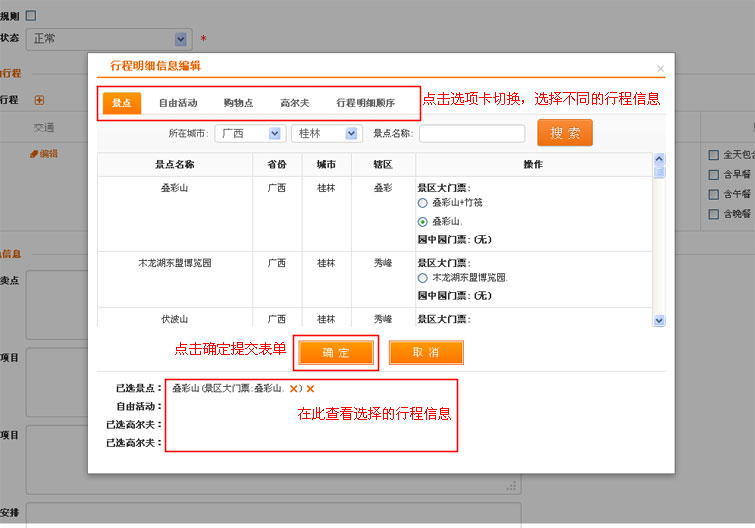Screen dimensions: 755x528
Task: Click the 确定 confirm button
Action: pyautogui.click(x=336, y=352)
